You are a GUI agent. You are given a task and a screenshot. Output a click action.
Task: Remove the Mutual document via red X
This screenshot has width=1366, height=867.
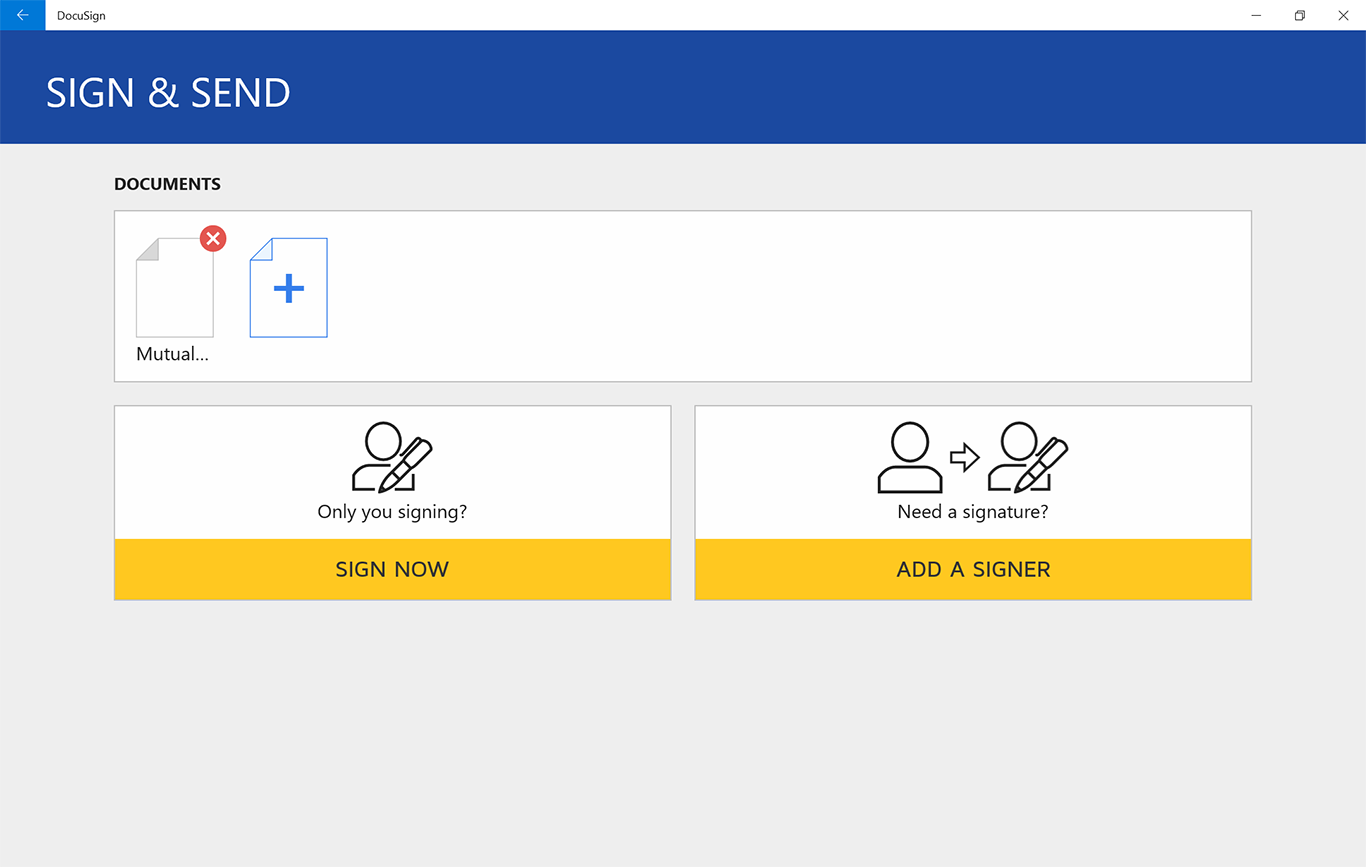coord(213,239)
